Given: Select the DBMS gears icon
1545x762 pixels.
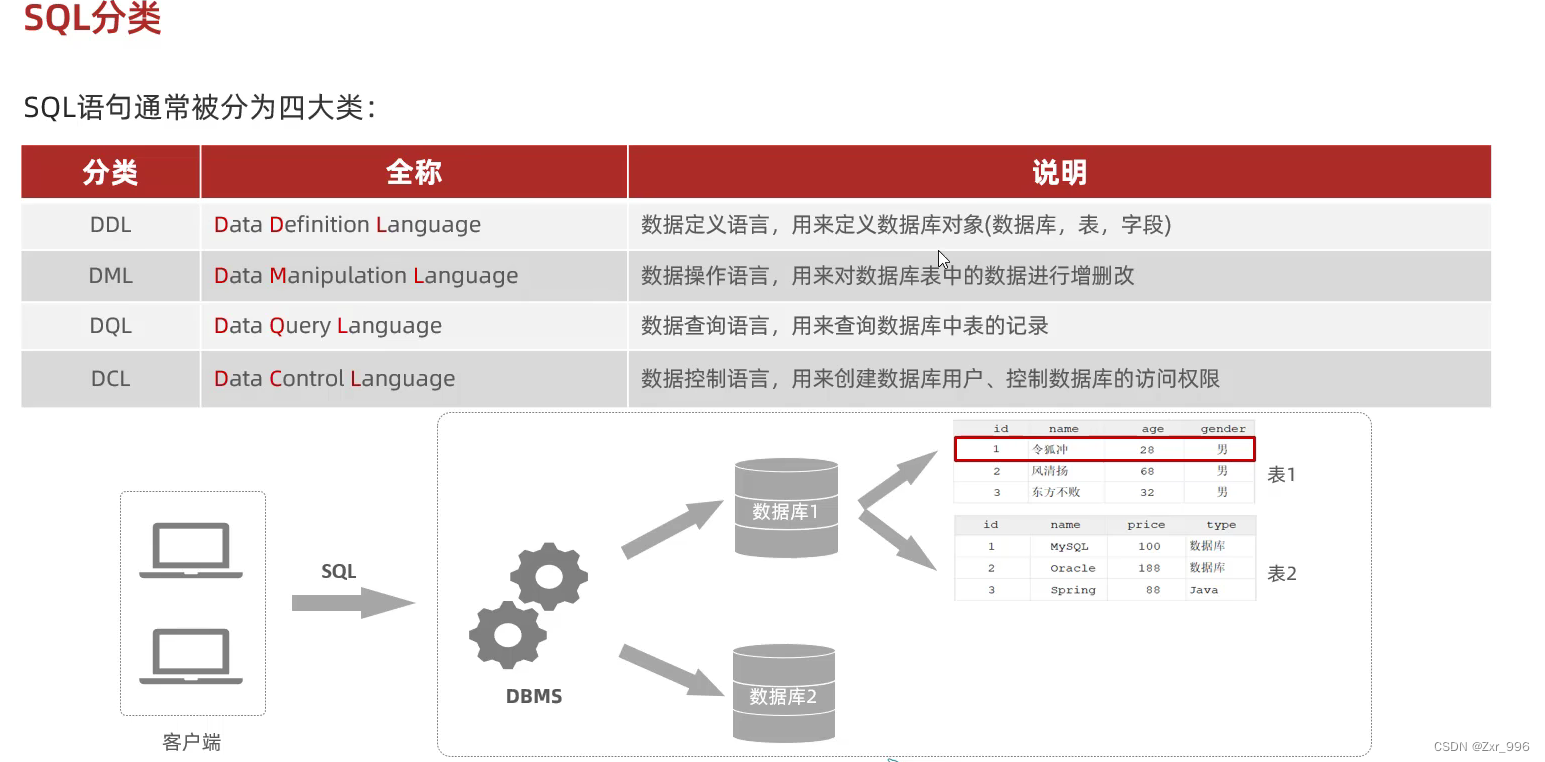Looking at the screenshot, I should click(x=530, y=600).
